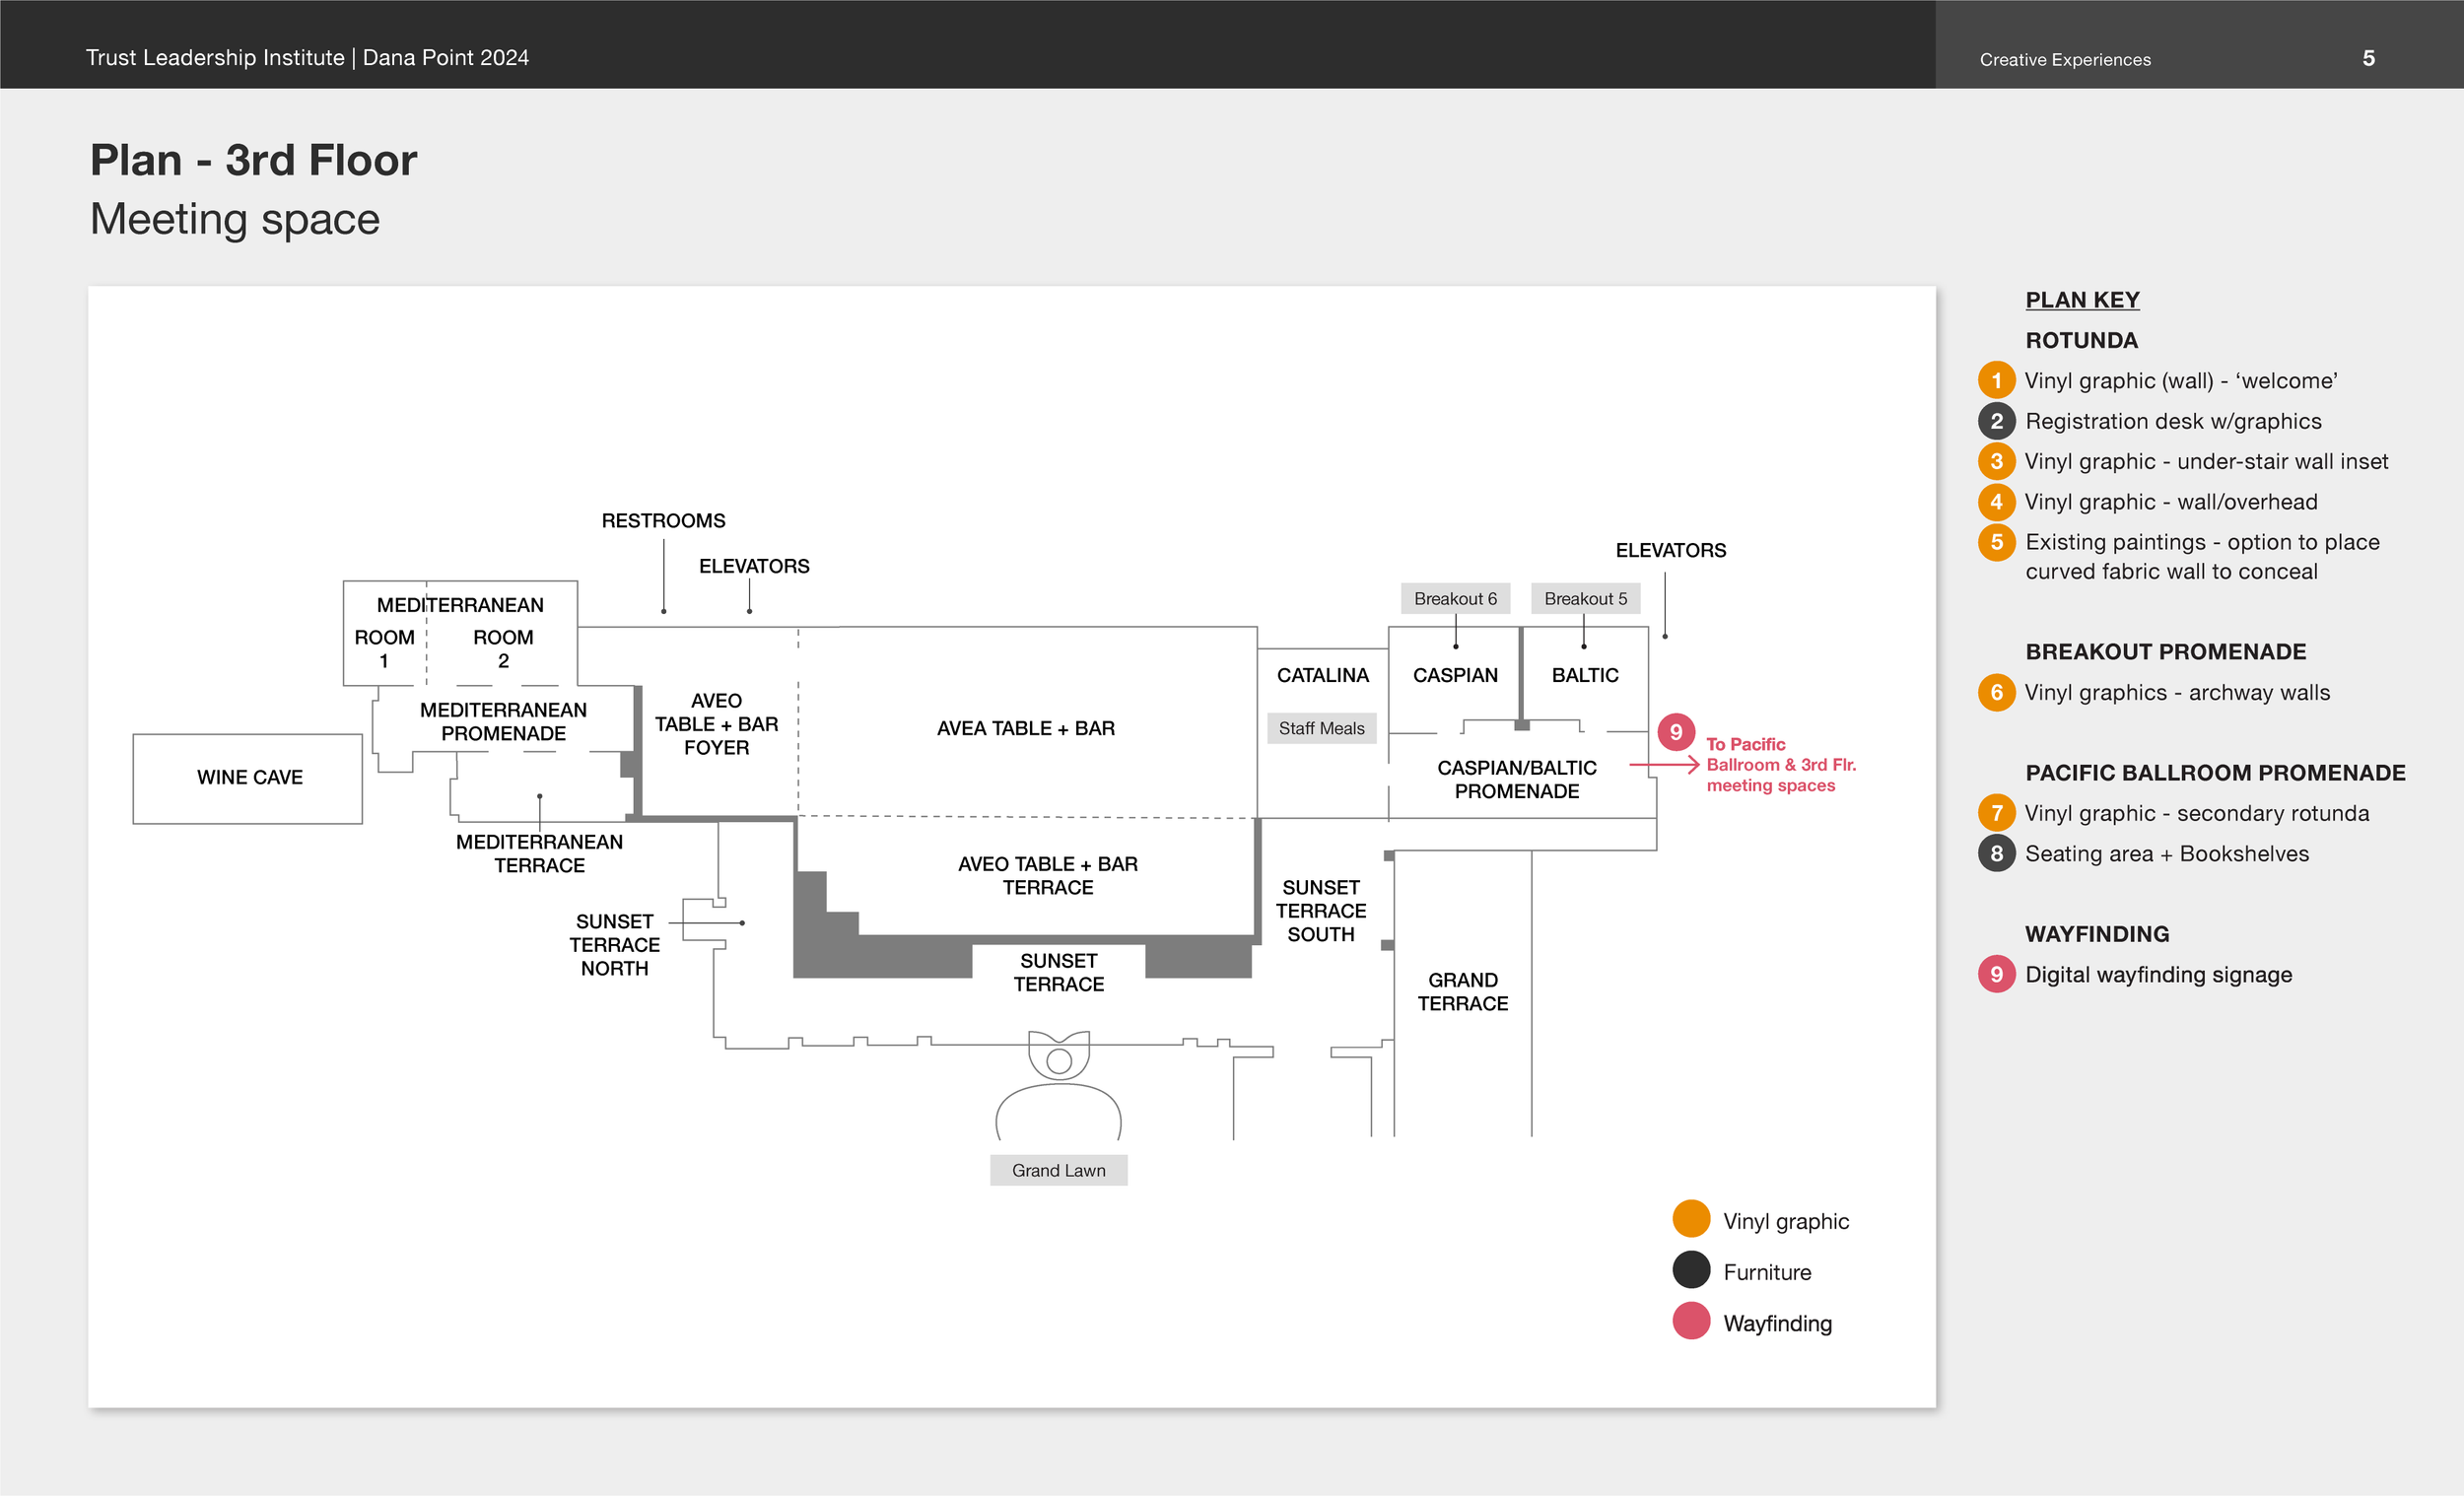Click the Breakout 6 label tag
Screen dimensions: 2464x1496
pos(1455,598)
